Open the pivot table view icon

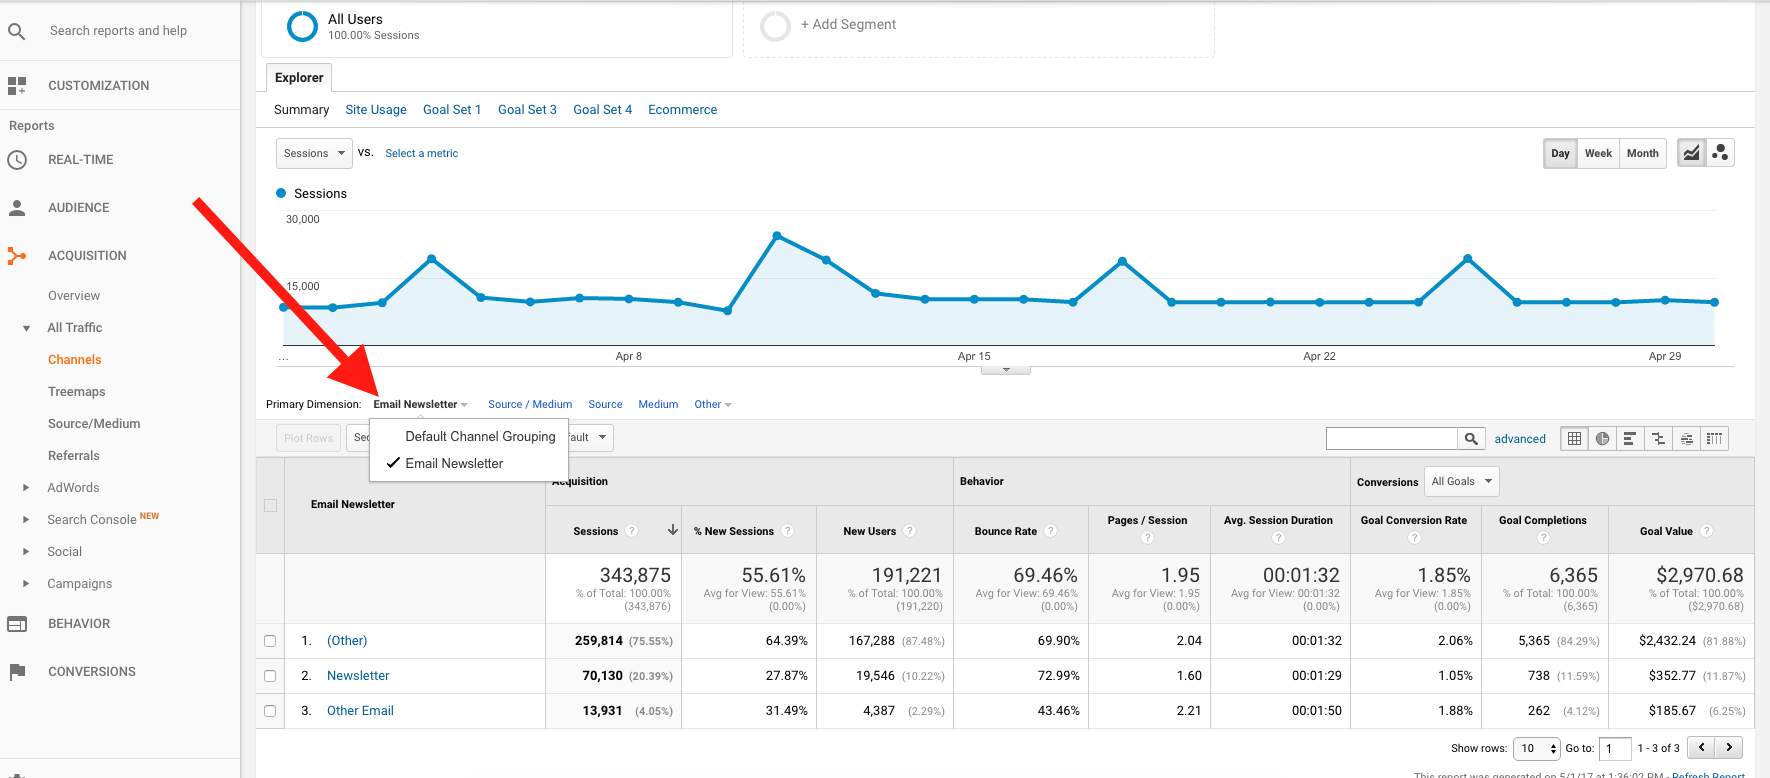tap(1714, 439)
